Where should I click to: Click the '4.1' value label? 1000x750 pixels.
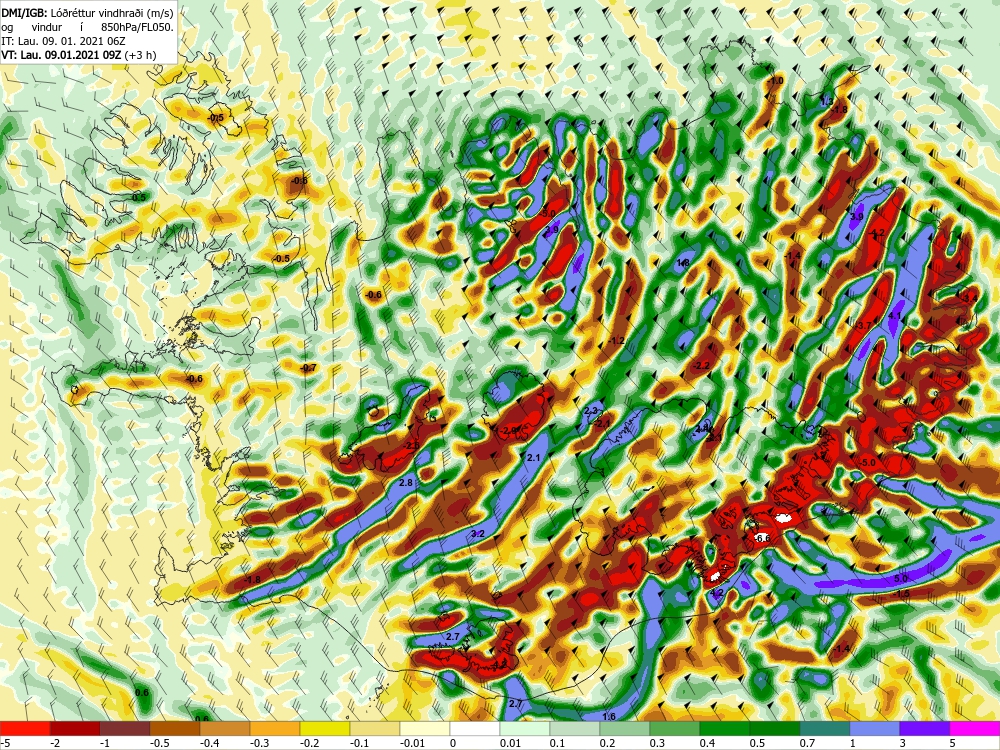894,316
